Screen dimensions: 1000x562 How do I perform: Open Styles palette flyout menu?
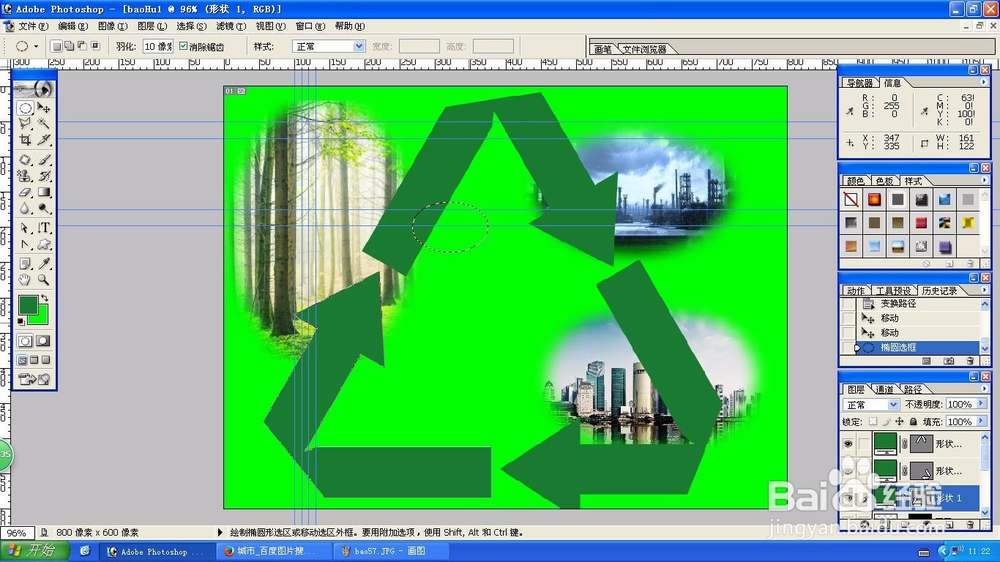(983, 181)
